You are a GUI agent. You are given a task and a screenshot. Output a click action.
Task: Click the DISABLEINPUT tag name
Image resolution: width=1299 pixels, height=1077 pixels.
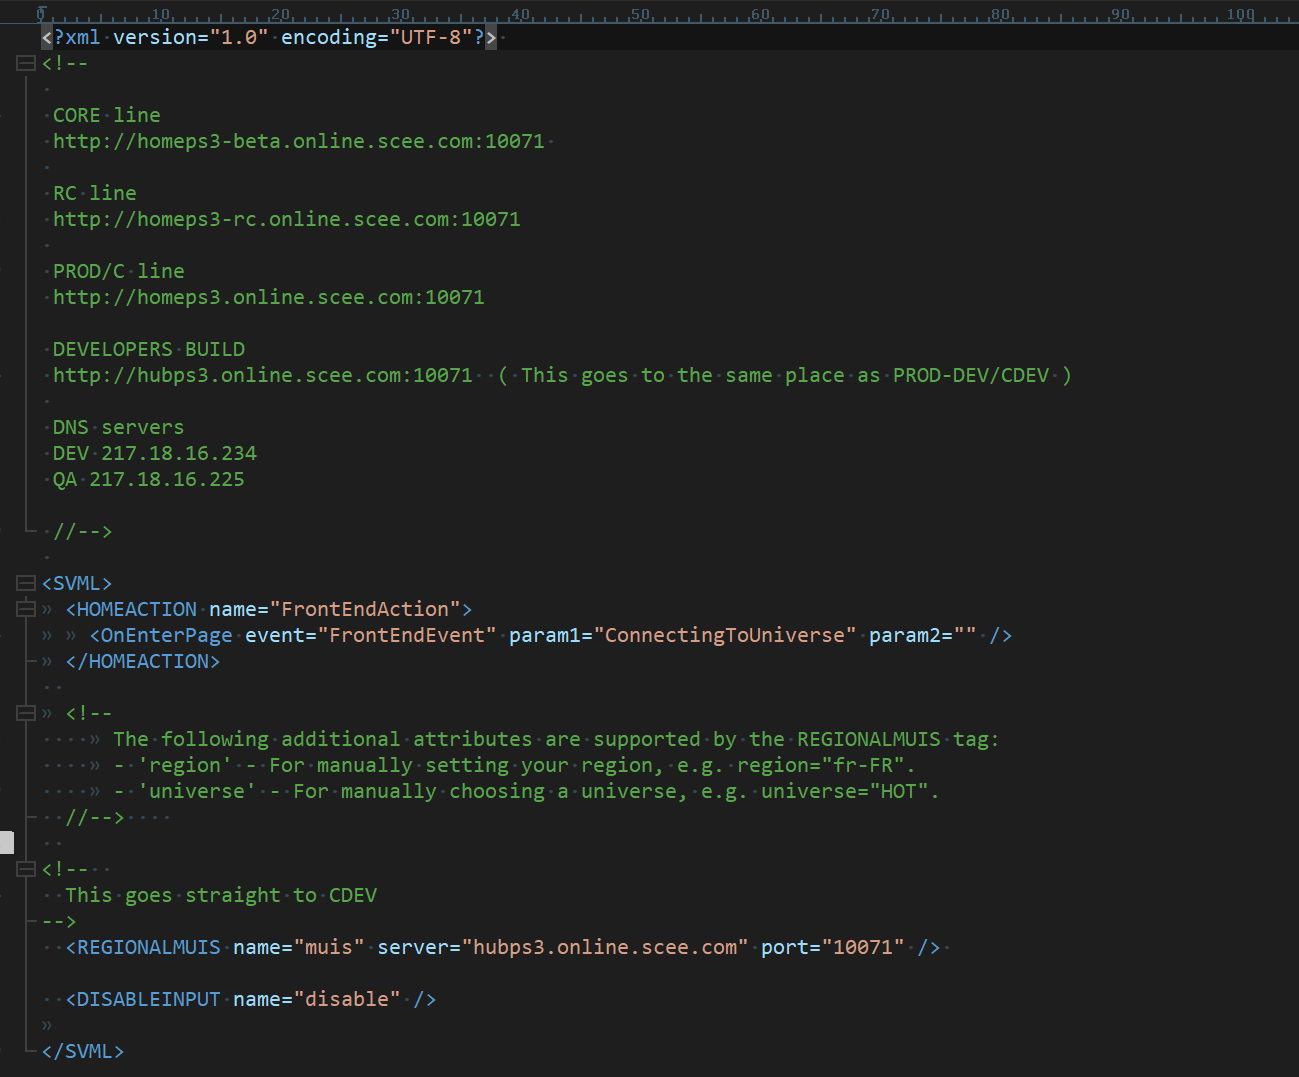click(149, 999)
